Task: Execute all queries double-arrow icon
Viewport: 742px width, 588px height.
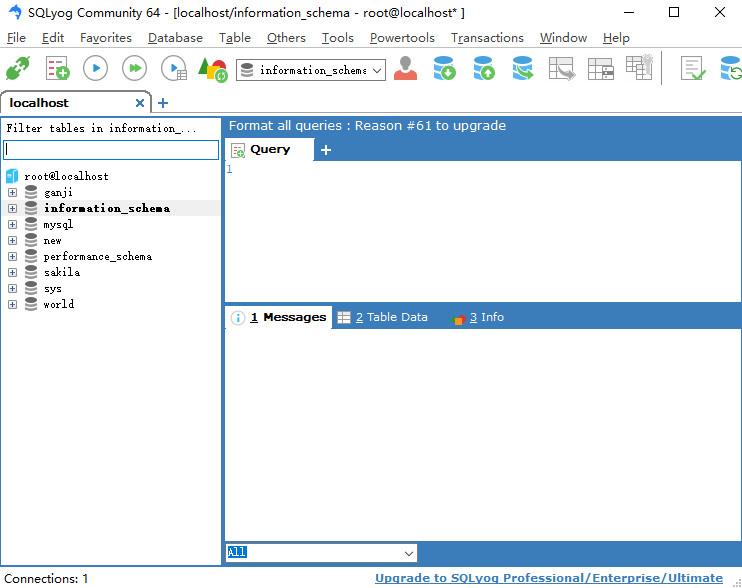Action: [x=134, y=69]
